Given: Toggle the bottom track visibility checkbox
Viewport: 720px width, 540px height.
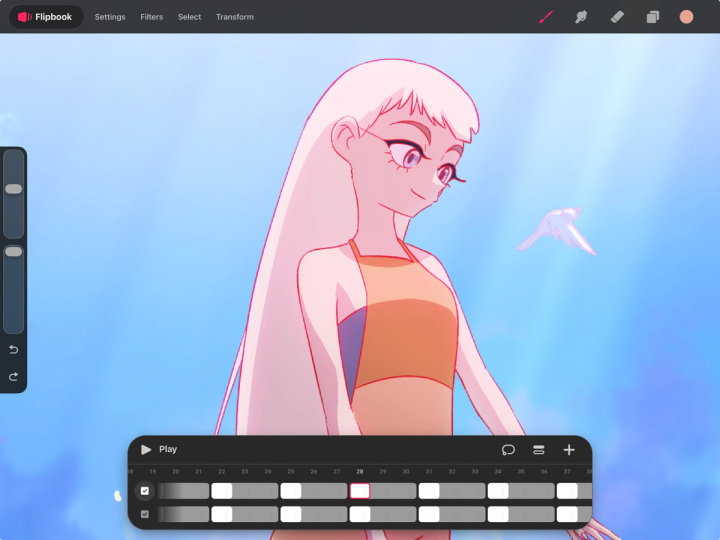Looking at the screenshot, I should pos(145,514).
